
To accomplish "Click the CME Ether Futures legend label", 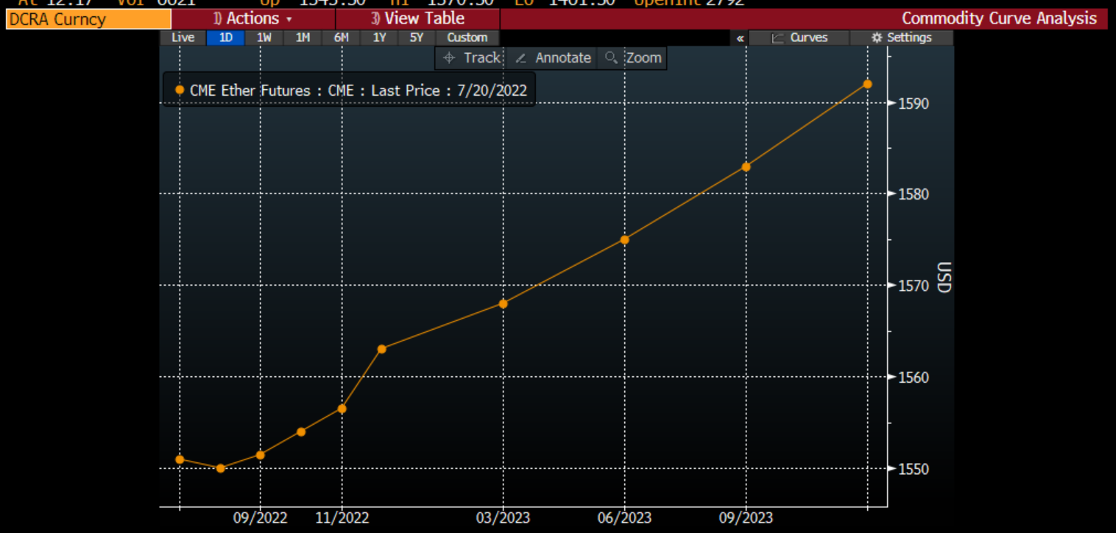I will click(358, 90).
